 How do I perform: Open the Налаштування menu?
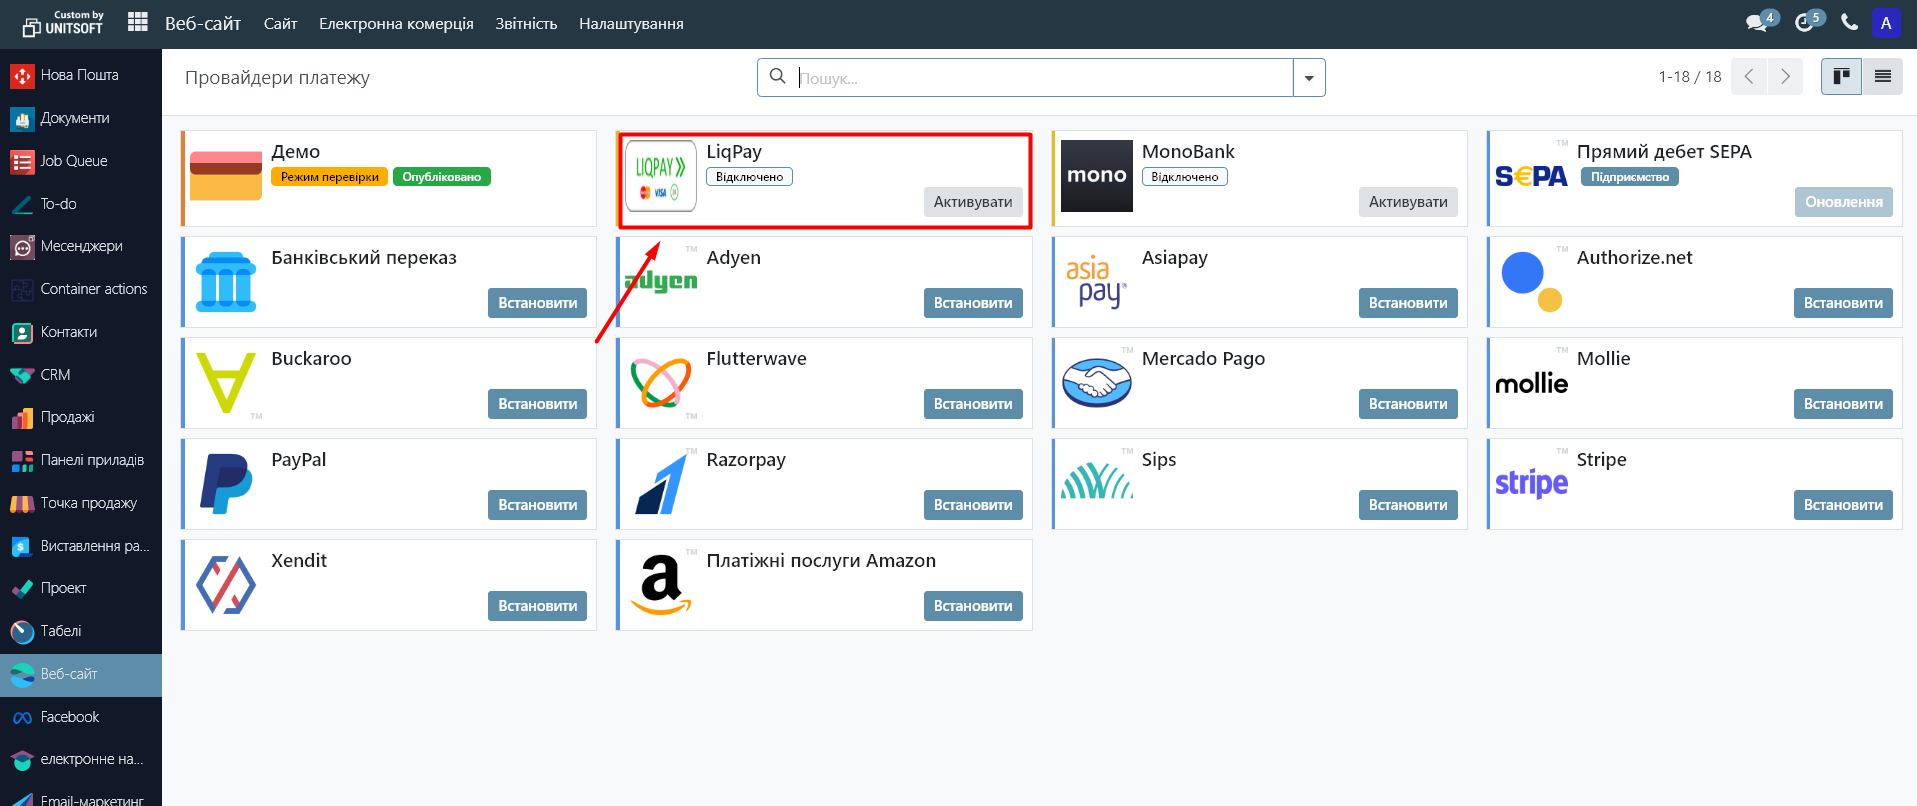pos(631,23)
